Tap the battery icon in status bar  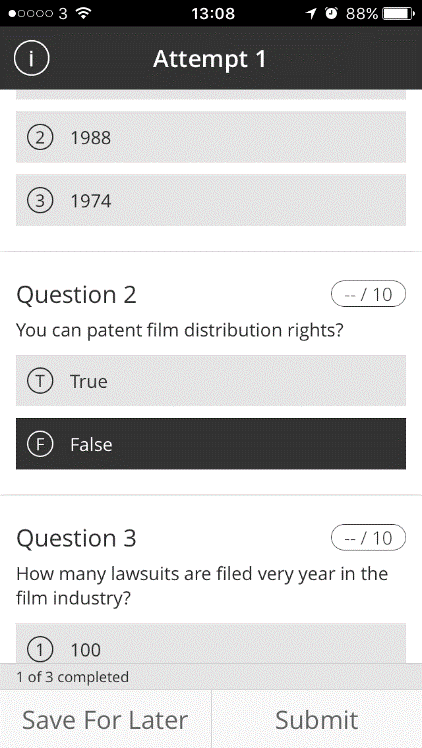[x=399, y=13]
